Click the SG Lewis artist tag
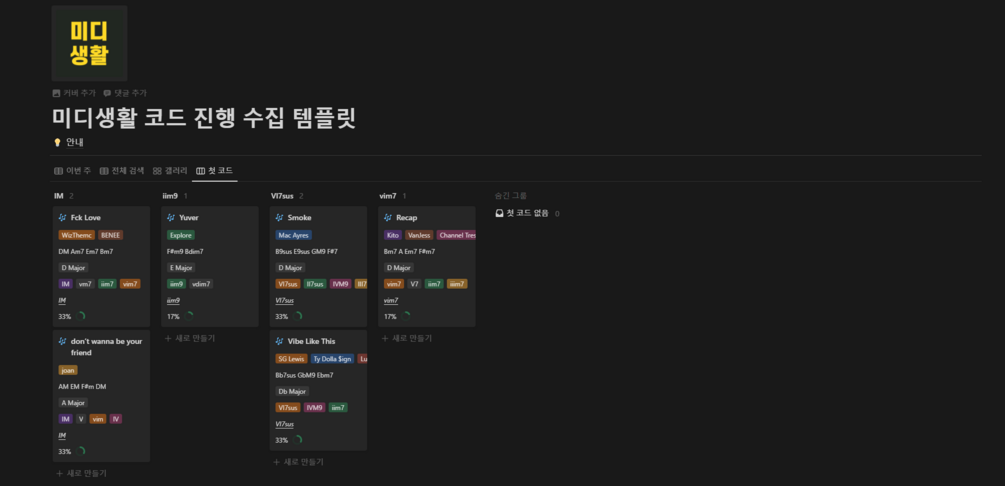The height and width of the screenshot is (486, 1005). 292,359
